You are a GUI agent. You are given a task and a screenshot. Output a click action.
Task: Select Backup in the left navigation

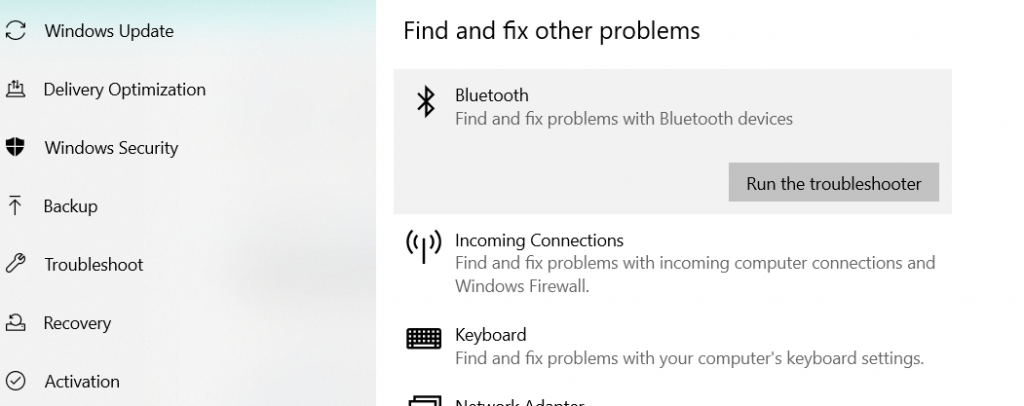70,206
